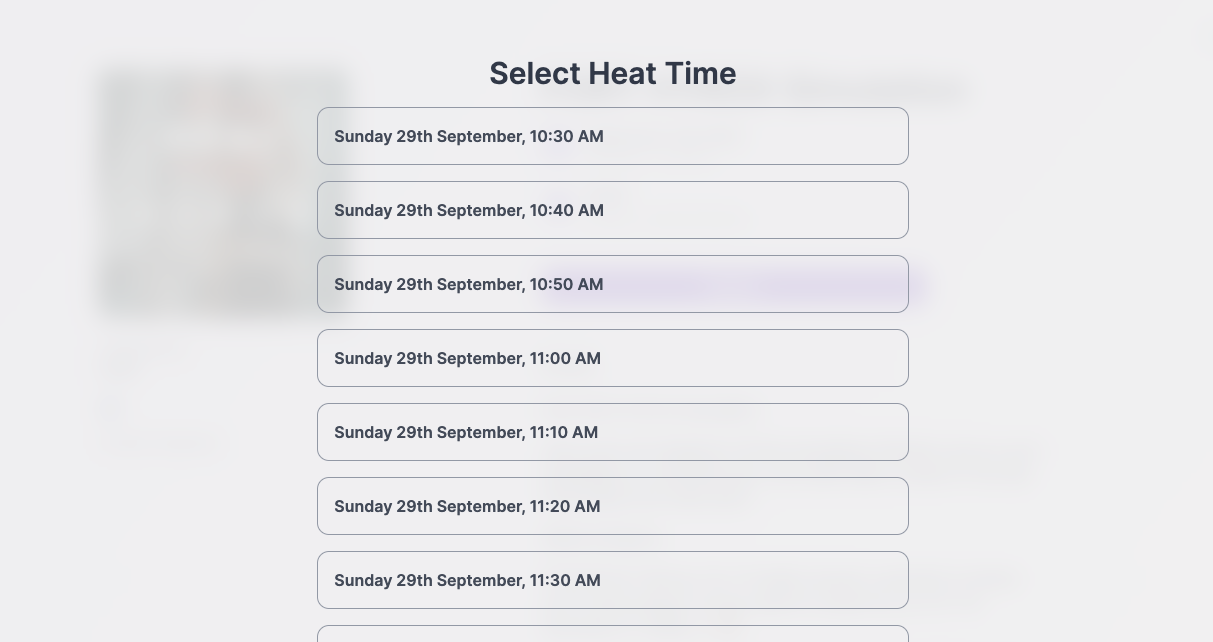Choose the 10:40 AM heat slot
This screenshot has width=1213, height=642.
[612, 210]
